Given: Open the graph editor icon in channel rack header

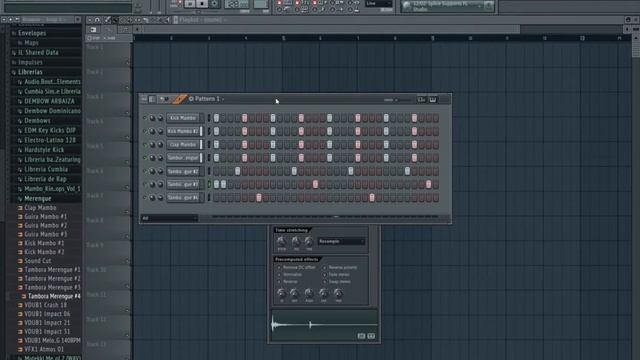Looking at the screenshot, I should point(422,100).
